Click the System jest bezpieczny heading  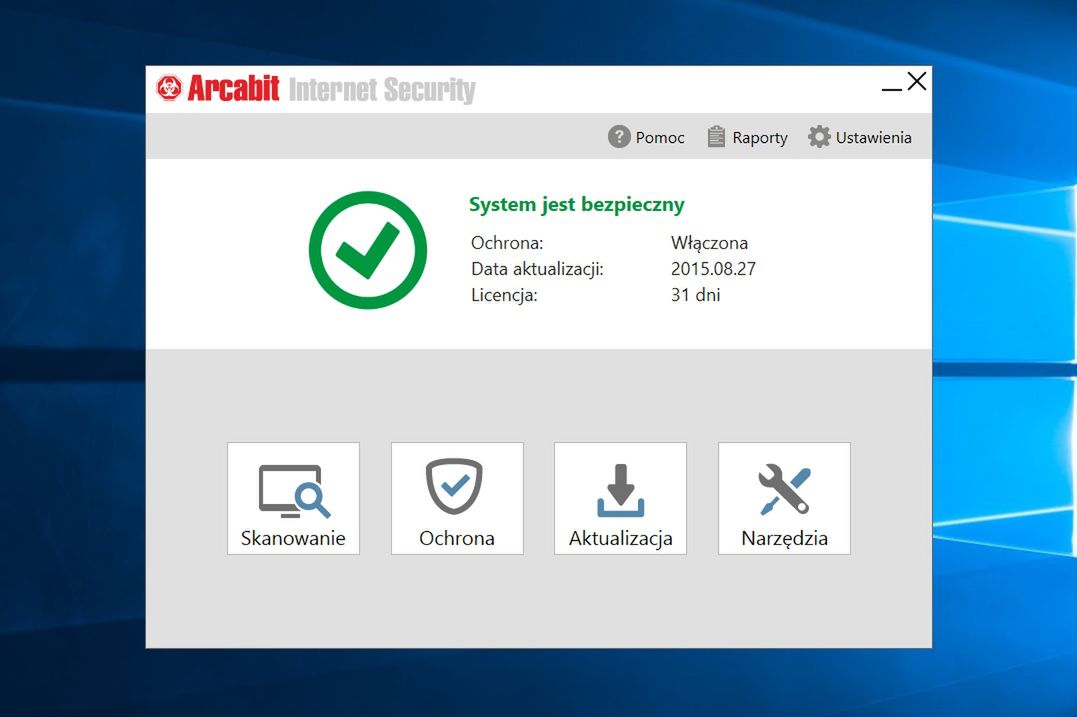[x=577, y=204]
